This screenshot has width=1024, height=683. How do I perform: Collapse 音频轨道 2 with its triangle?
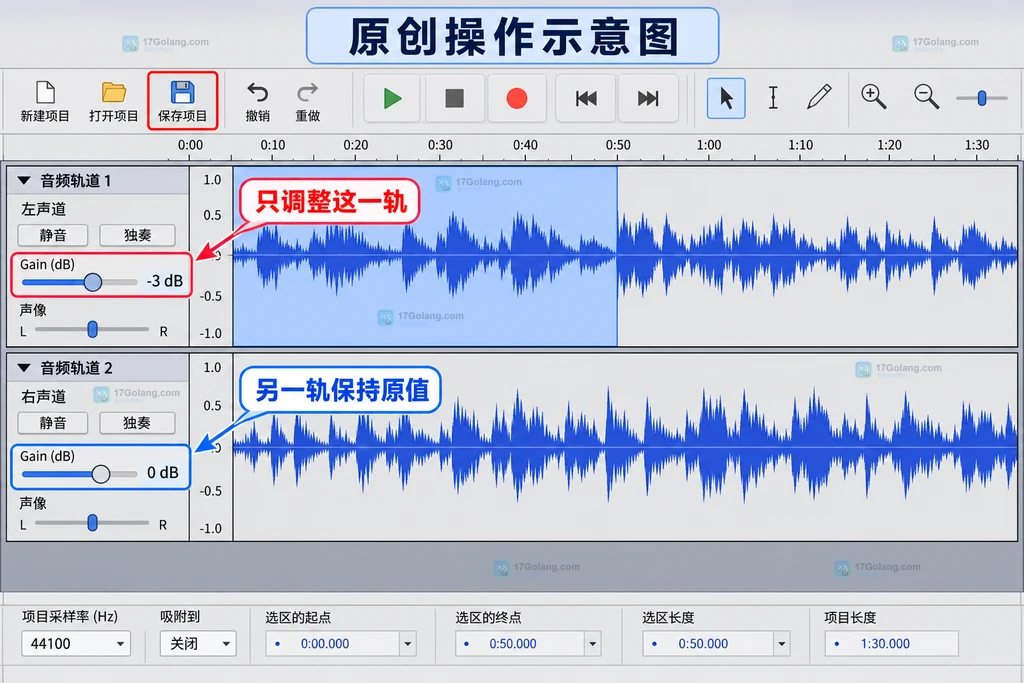(x=24, y=368)
